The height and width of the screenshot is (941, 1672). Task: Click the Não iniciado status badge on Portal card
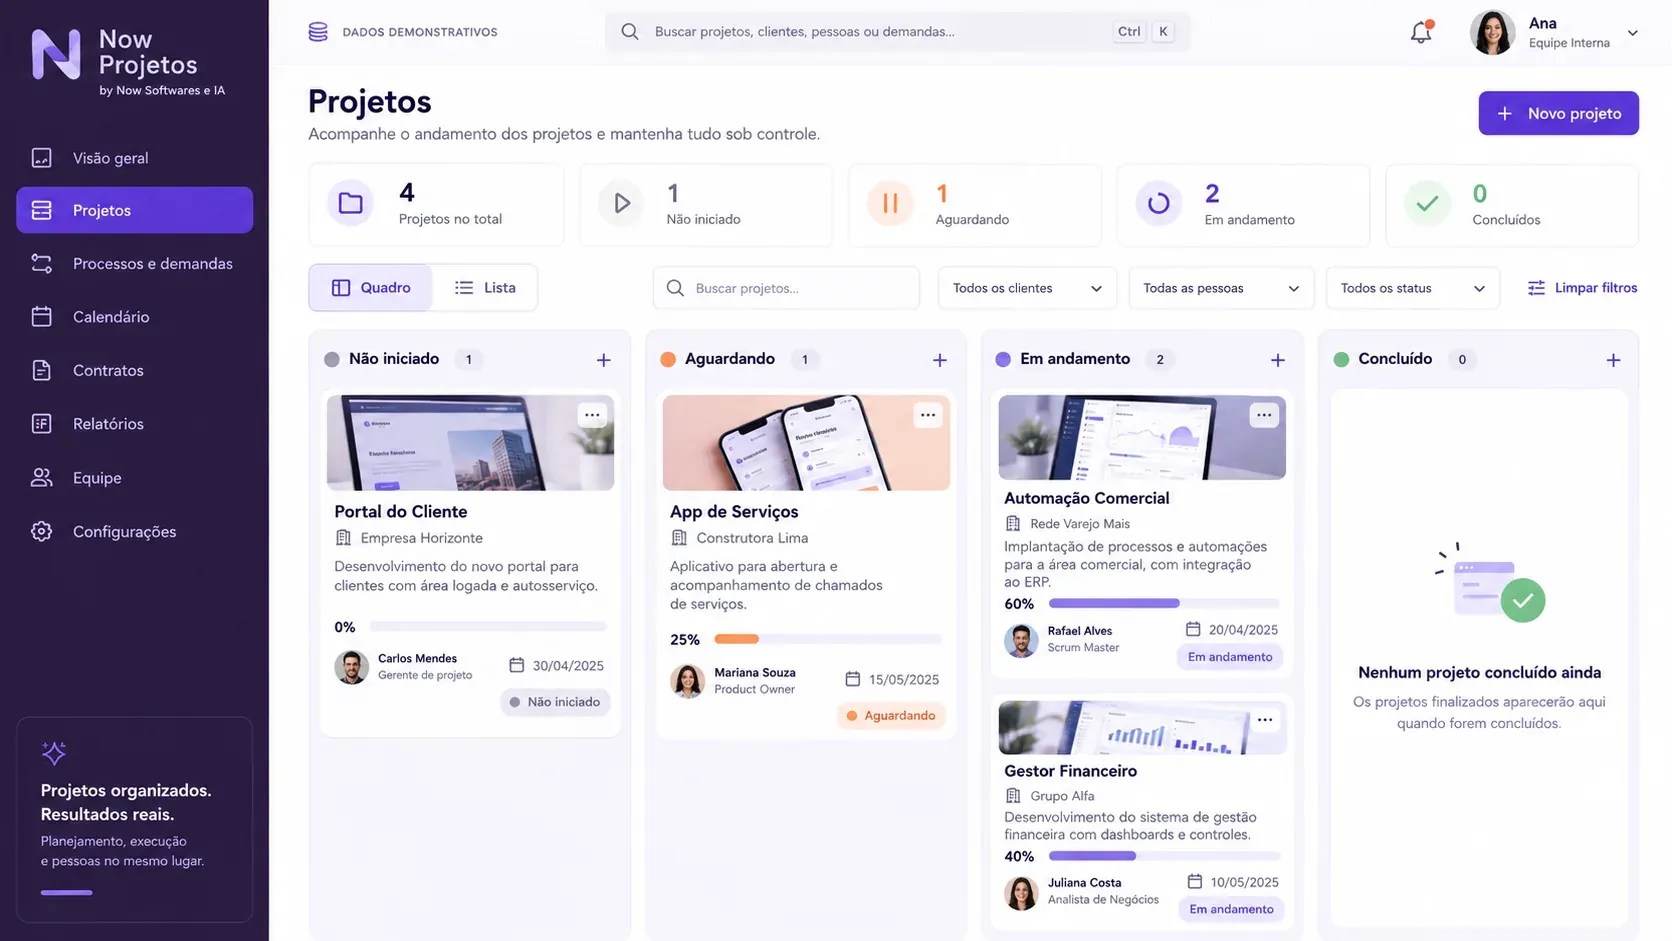(555, 702)
